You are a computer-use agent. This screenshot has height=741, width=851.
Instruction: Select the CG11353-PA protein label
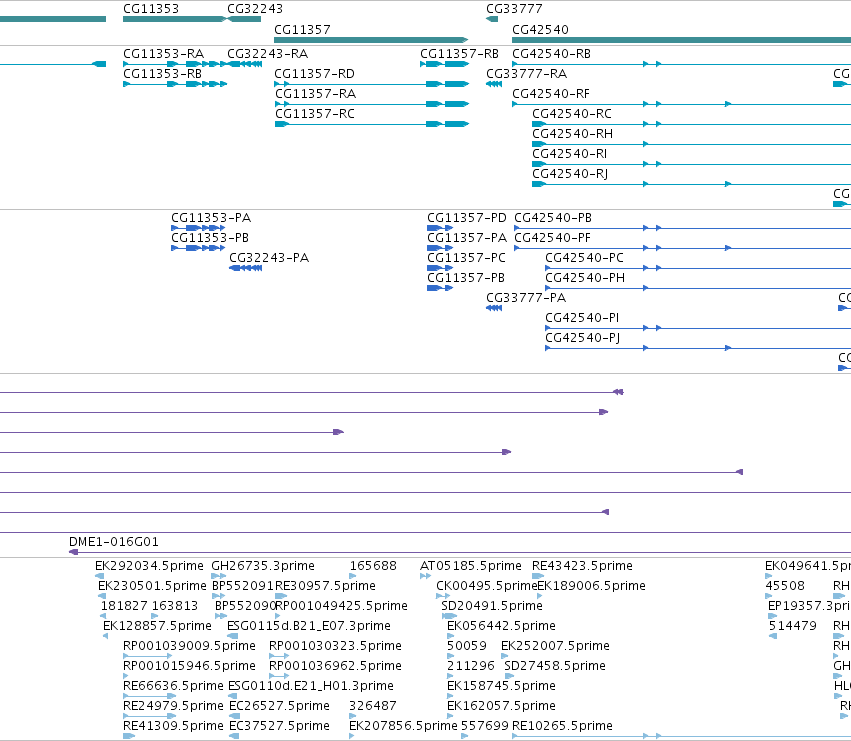[211, 218]
